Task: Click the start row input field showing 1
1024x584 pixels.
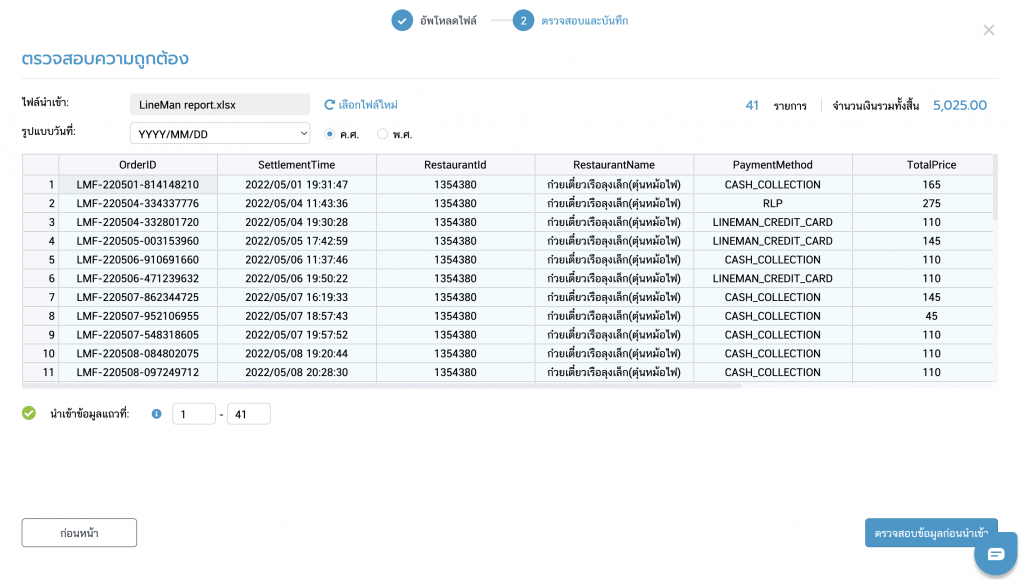Action: (194, 414)
